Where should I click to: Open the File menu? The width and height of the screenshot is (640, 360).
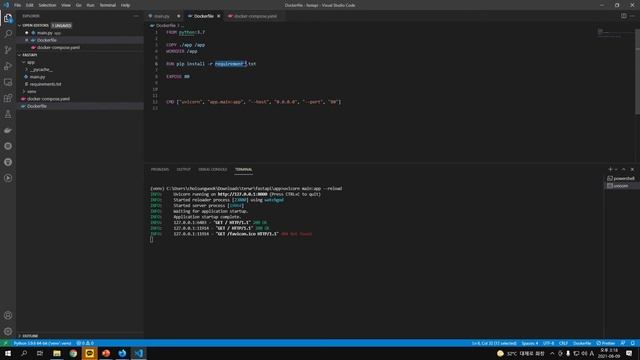click(x=18, y=5)
